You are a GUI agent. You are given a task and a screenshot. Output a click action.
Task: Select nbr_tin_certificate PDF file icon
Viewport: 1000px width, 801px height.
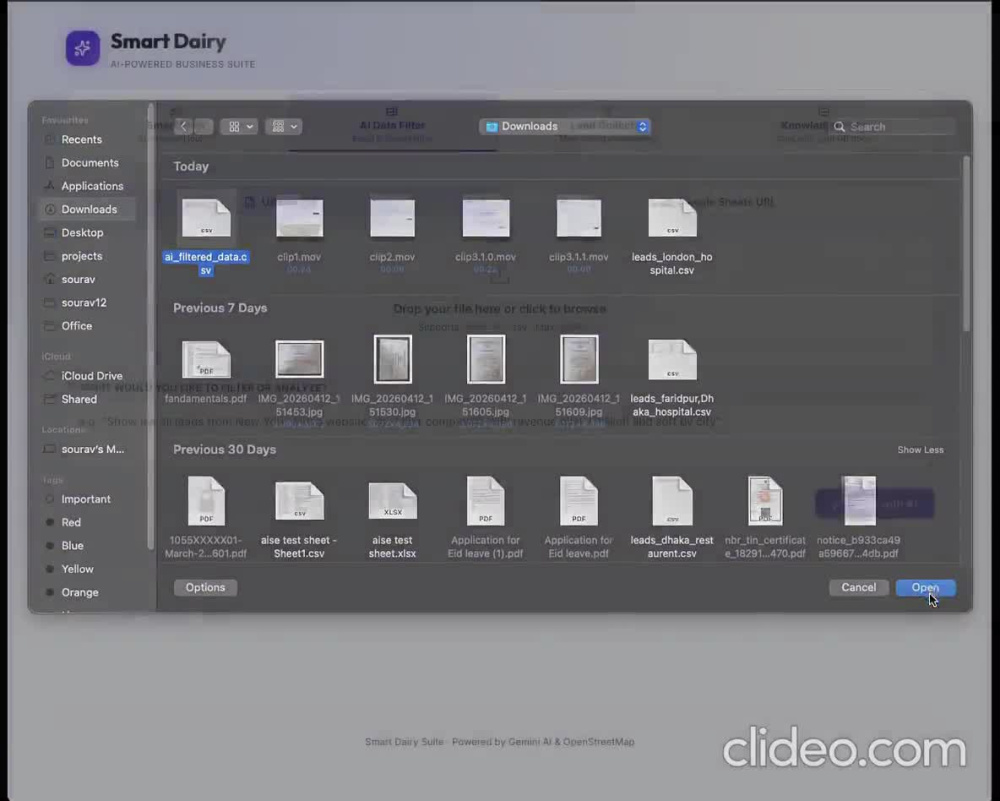(x=765, y=501)
